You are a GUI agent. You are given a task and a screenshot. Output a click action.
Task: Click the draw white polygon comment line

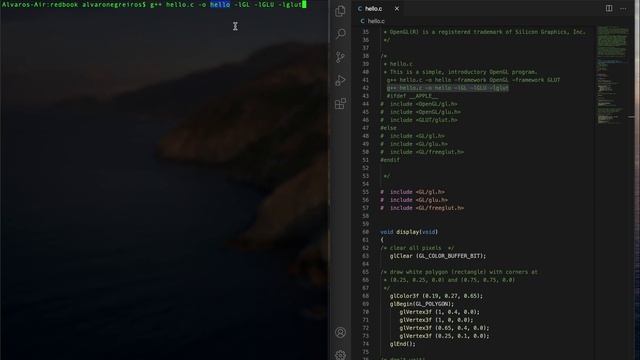tap(459, 272)
